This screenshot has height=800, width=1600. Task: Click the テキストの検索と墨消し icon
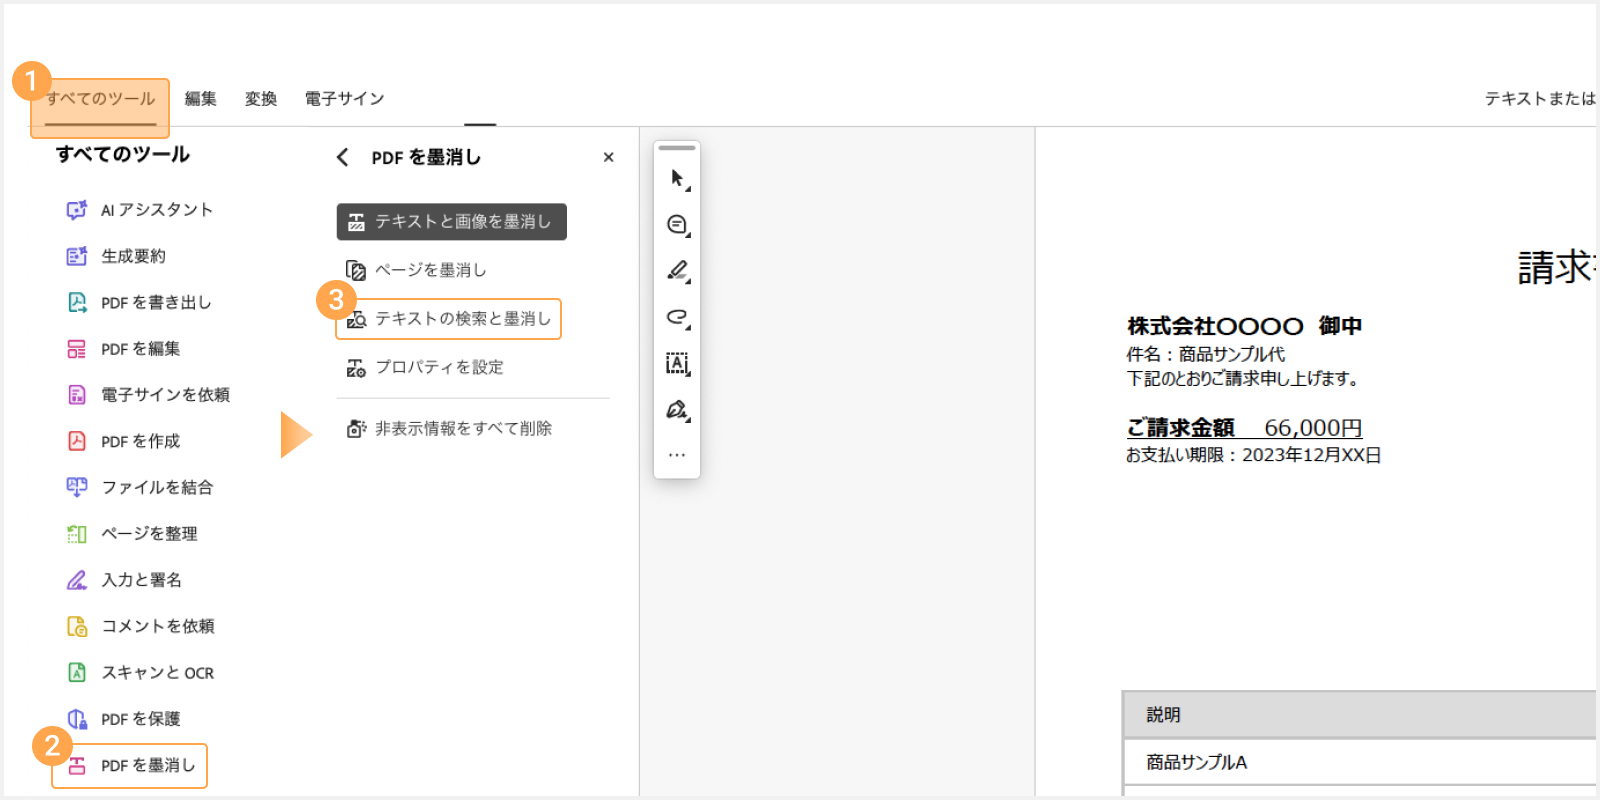356,320
